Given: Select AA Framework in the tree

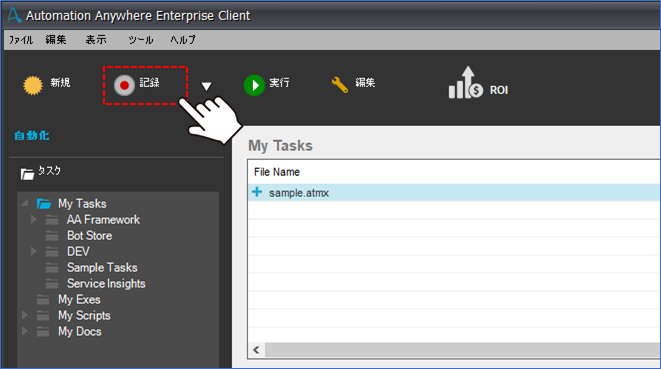Looking at the screenshot, I should pos(103,220).
